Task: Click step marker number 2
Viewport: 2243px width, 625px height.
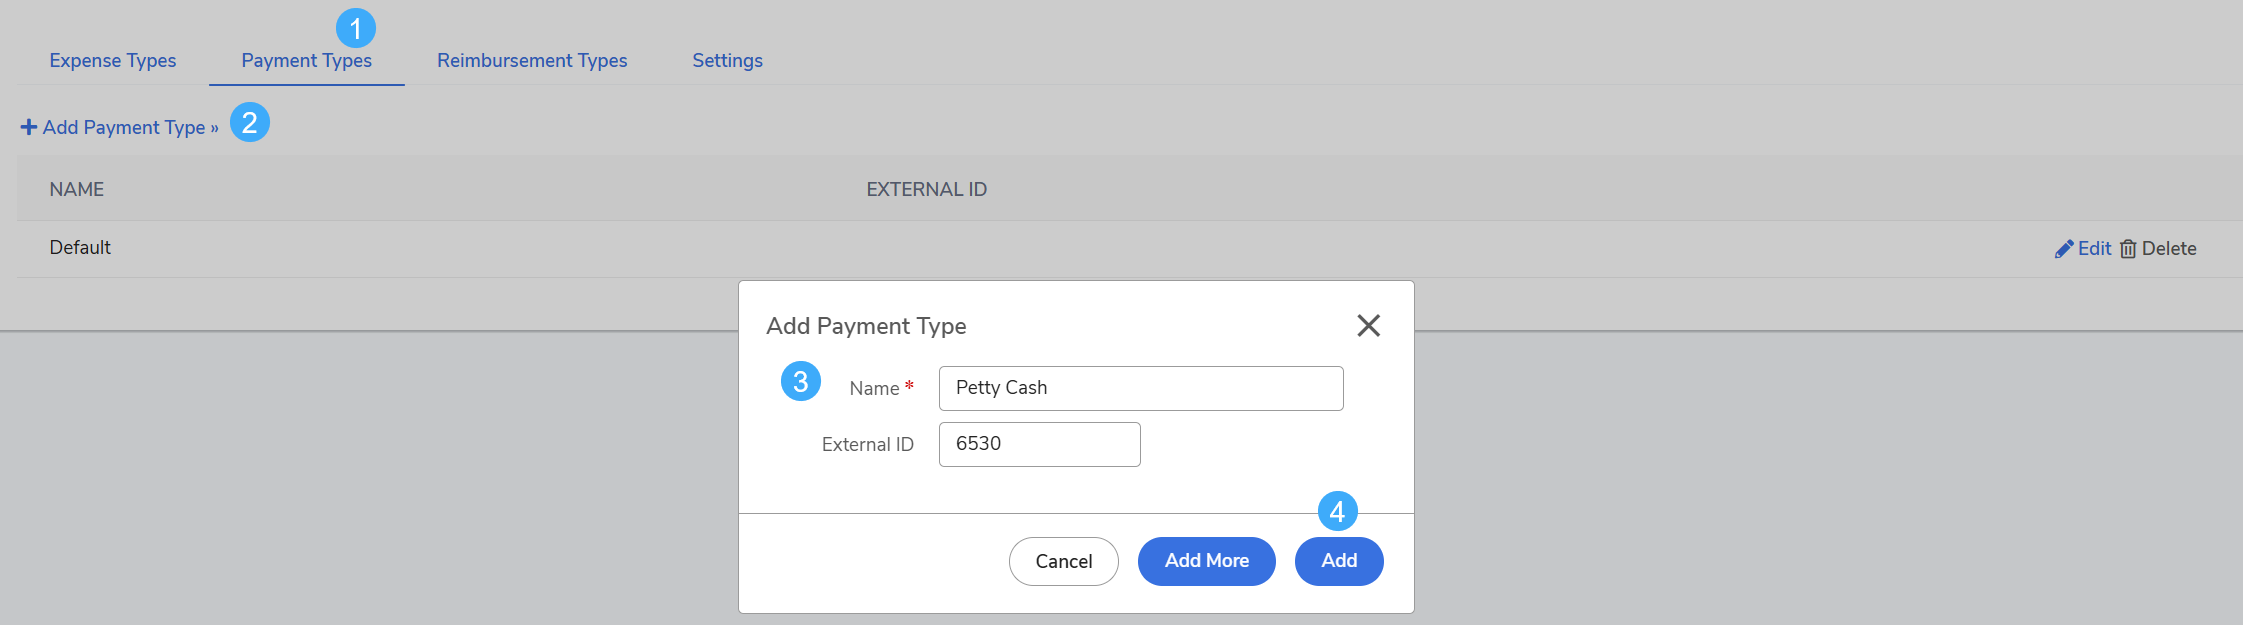Action: [x=250, y=122]
